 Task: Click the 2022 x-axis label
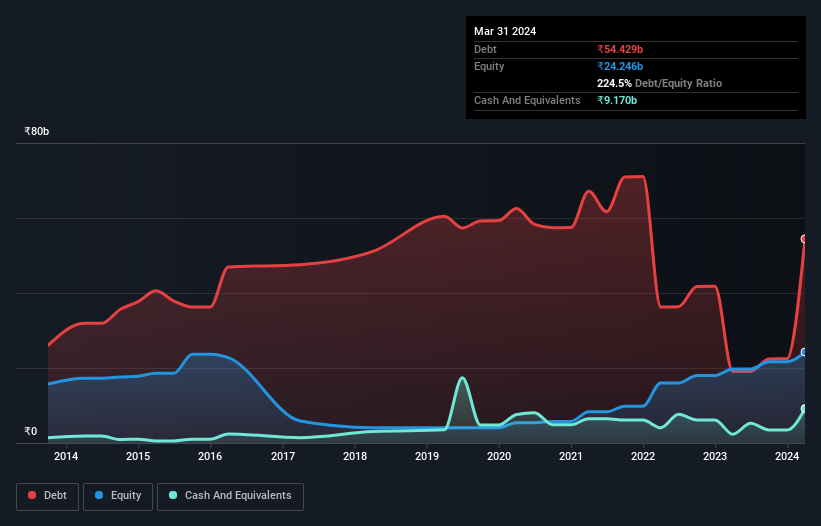pyautogui.click(x=643, y=456)
